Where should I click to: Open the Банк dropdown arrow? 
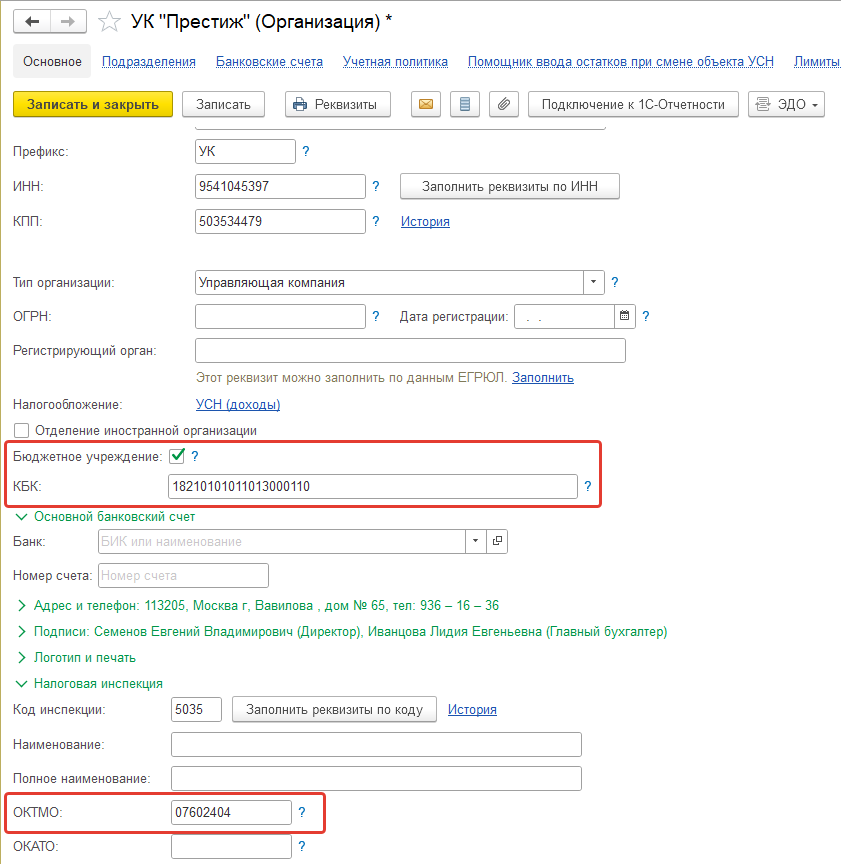tap(476, 541)
